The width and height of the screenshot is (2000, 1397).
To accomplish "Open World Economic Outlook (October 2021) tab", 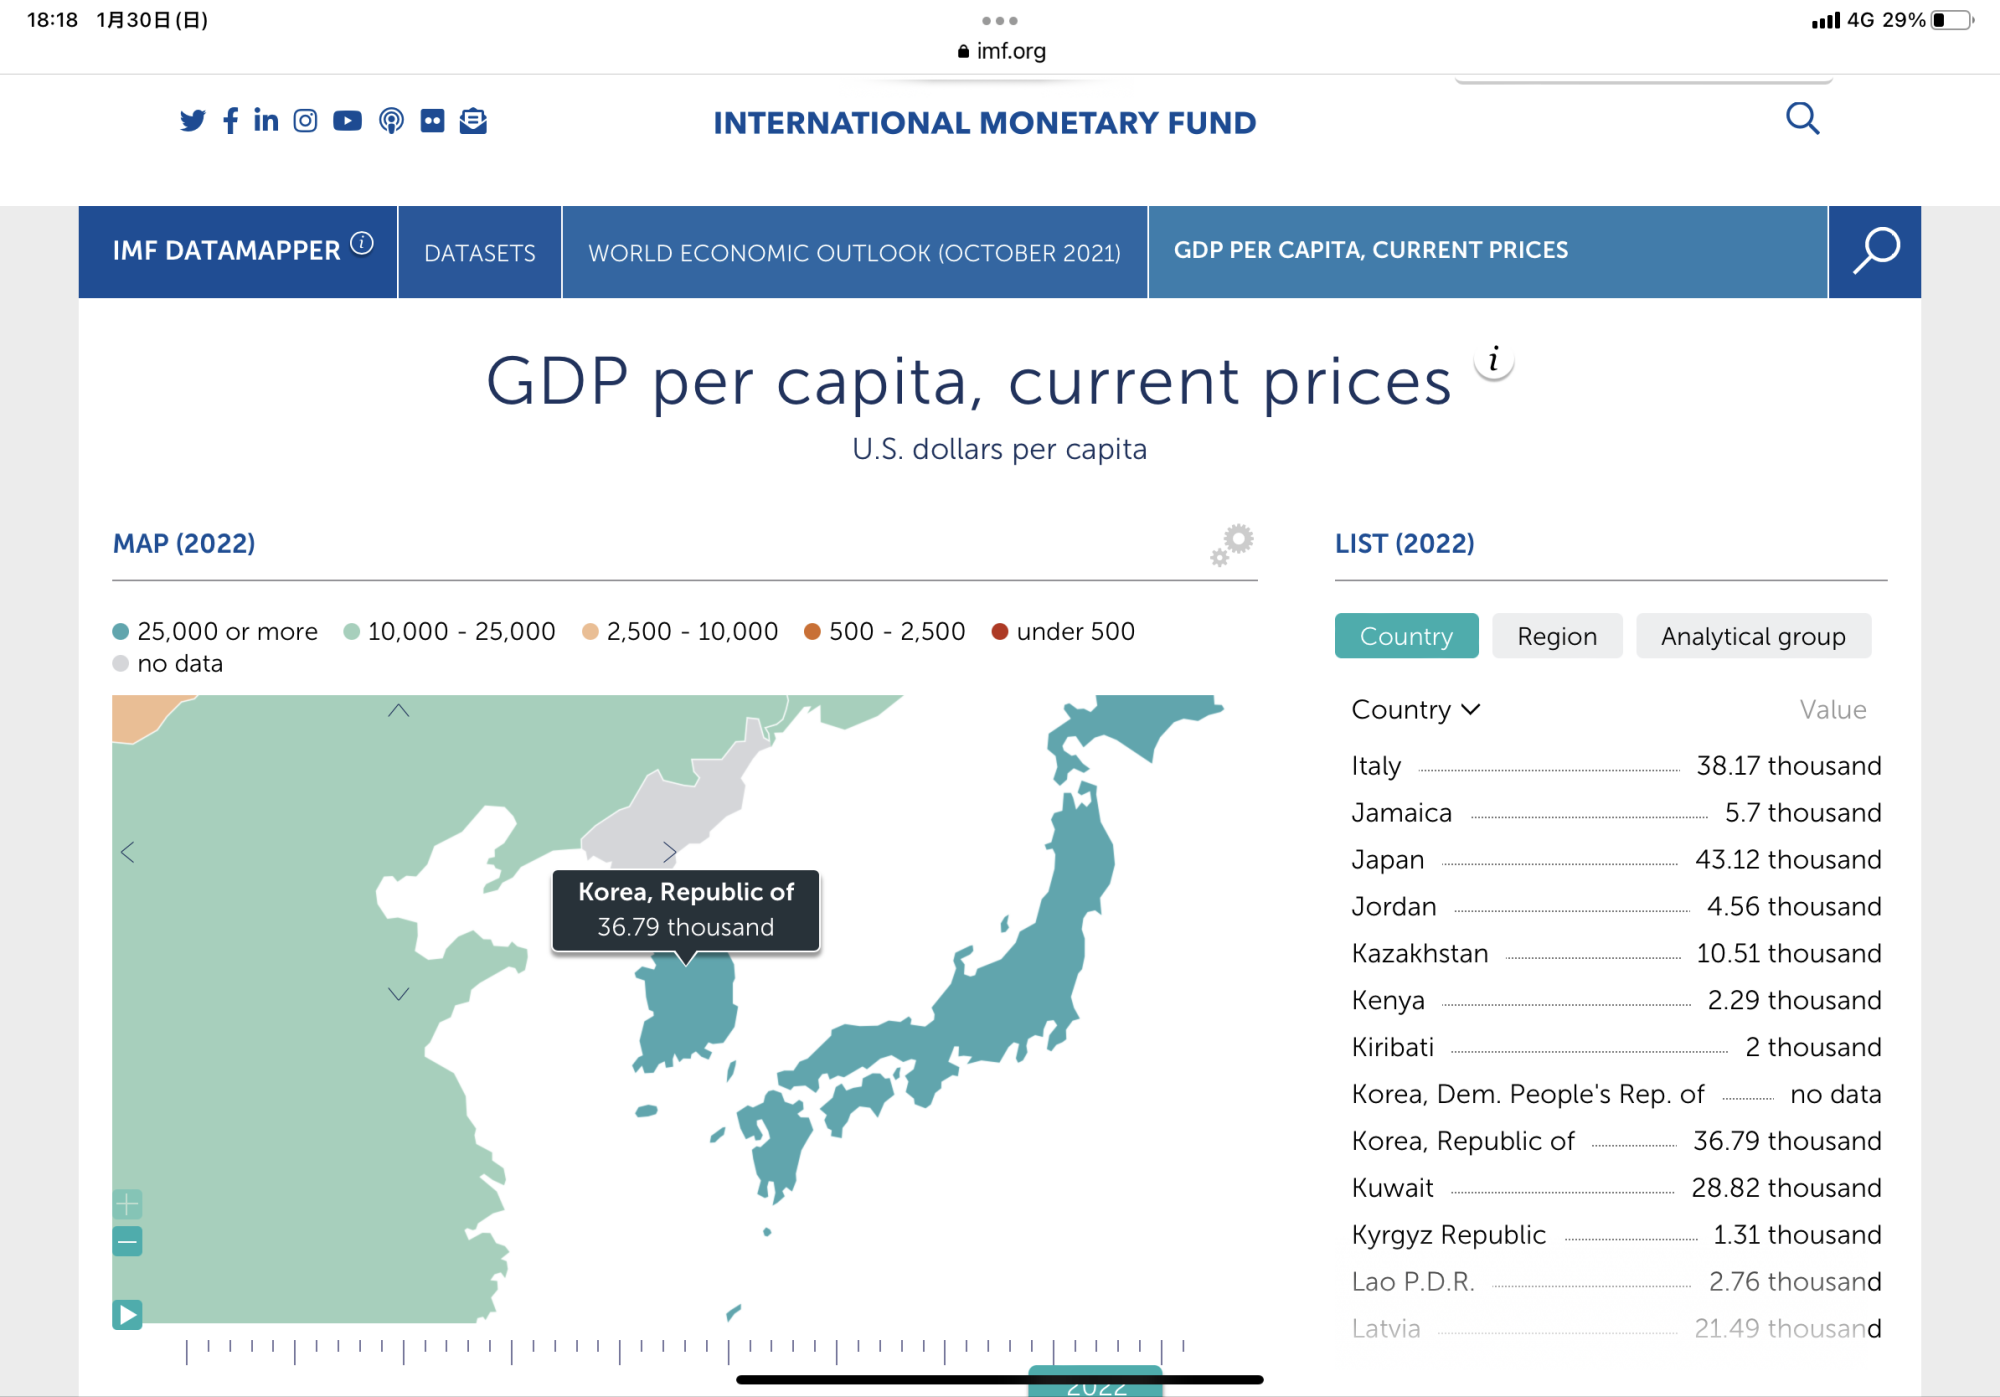I will coord(854,253).
